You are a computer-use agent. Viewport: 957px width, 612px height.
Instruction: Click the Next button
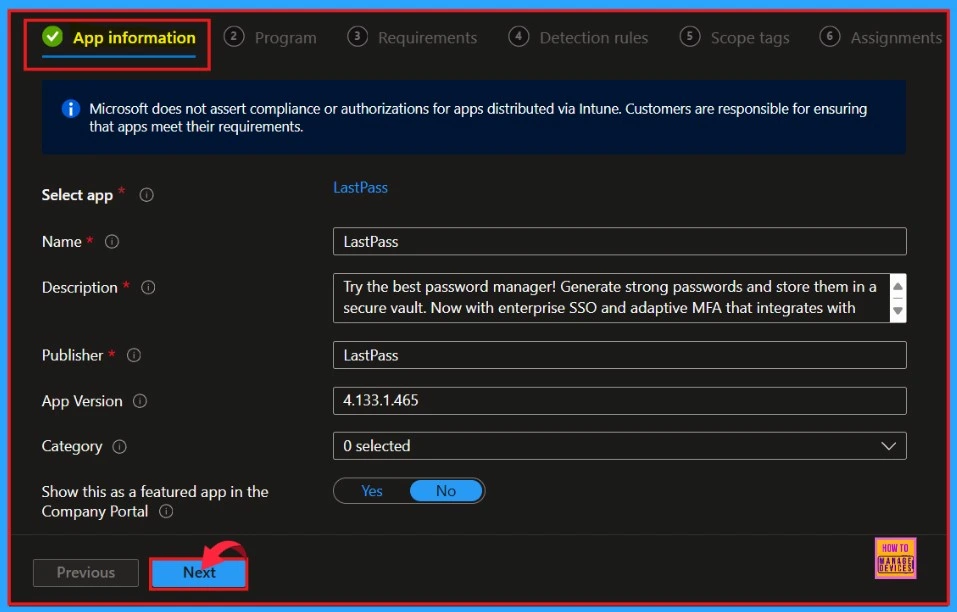tap(199, 573)
